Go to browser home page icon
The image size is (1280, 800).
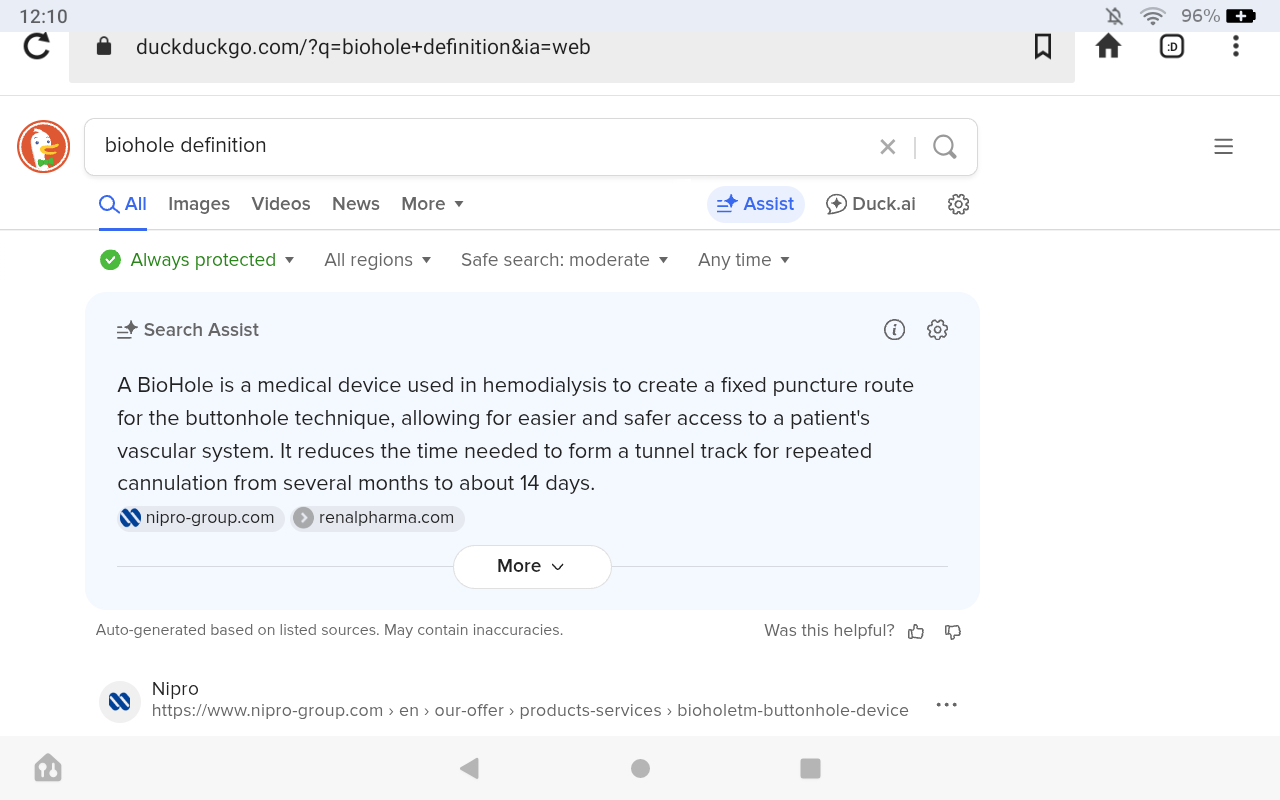(1108, 46)
